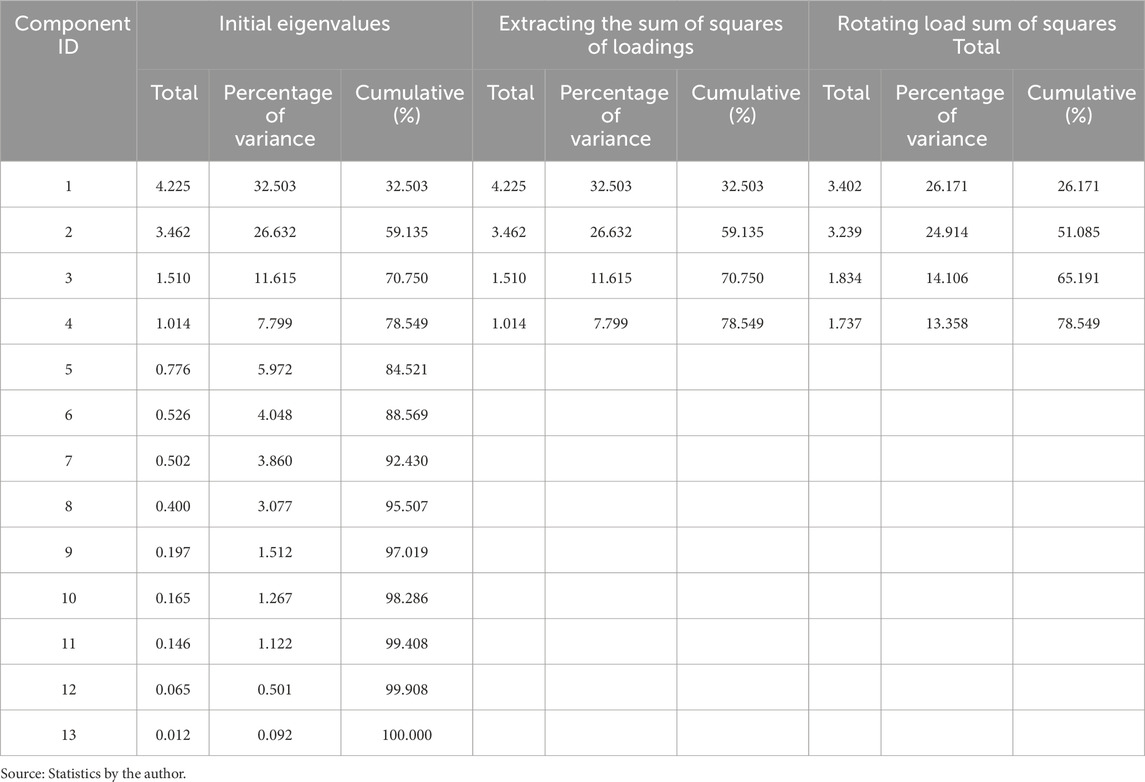Screen dimensions: 1145x782
Task: Click row label for component 5
Action: 68,369
